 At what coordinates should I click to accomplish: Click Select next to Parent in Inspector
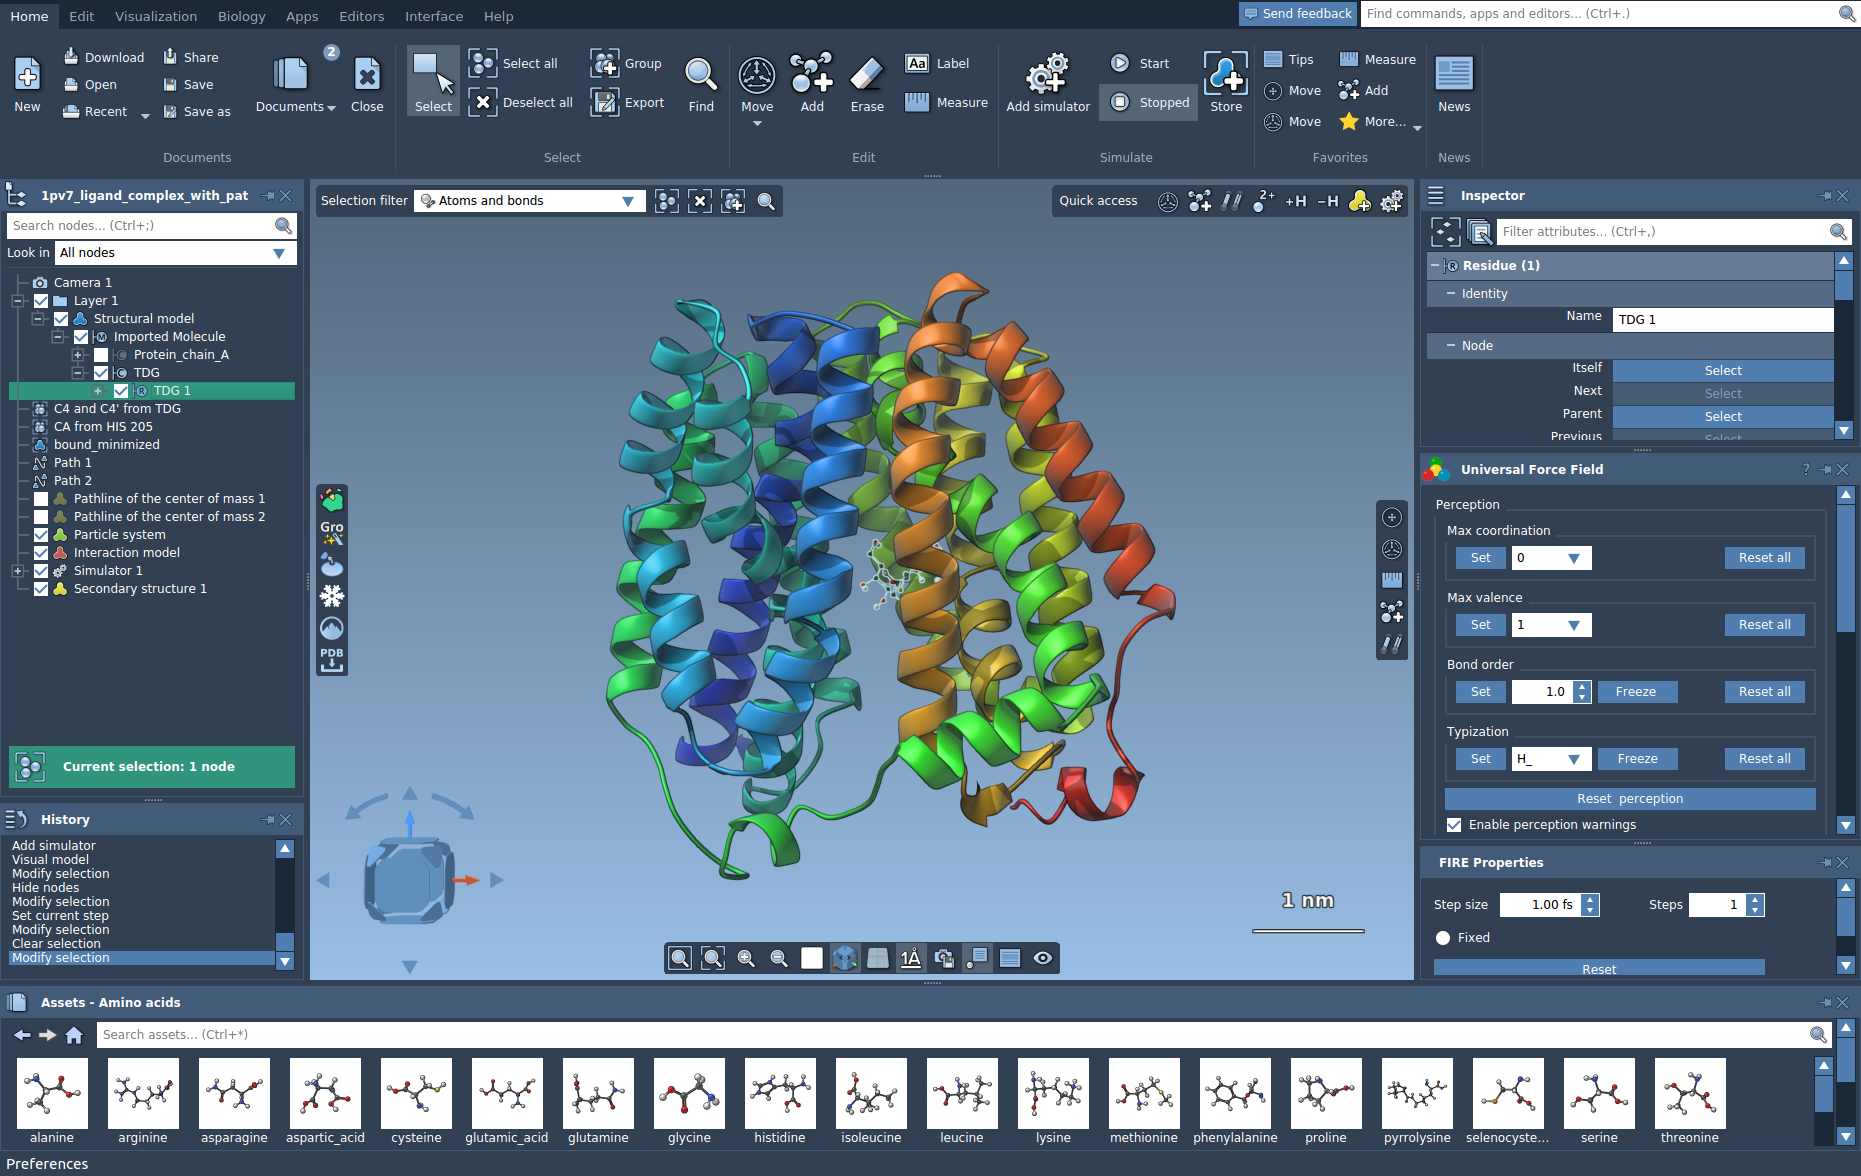coord(1723,416)
